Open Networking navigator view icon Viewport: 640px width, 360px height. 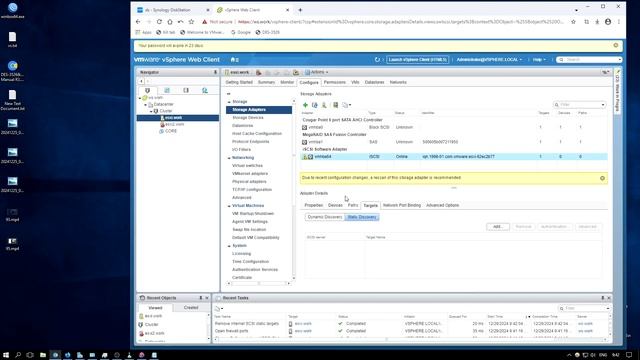pos(205,90)
